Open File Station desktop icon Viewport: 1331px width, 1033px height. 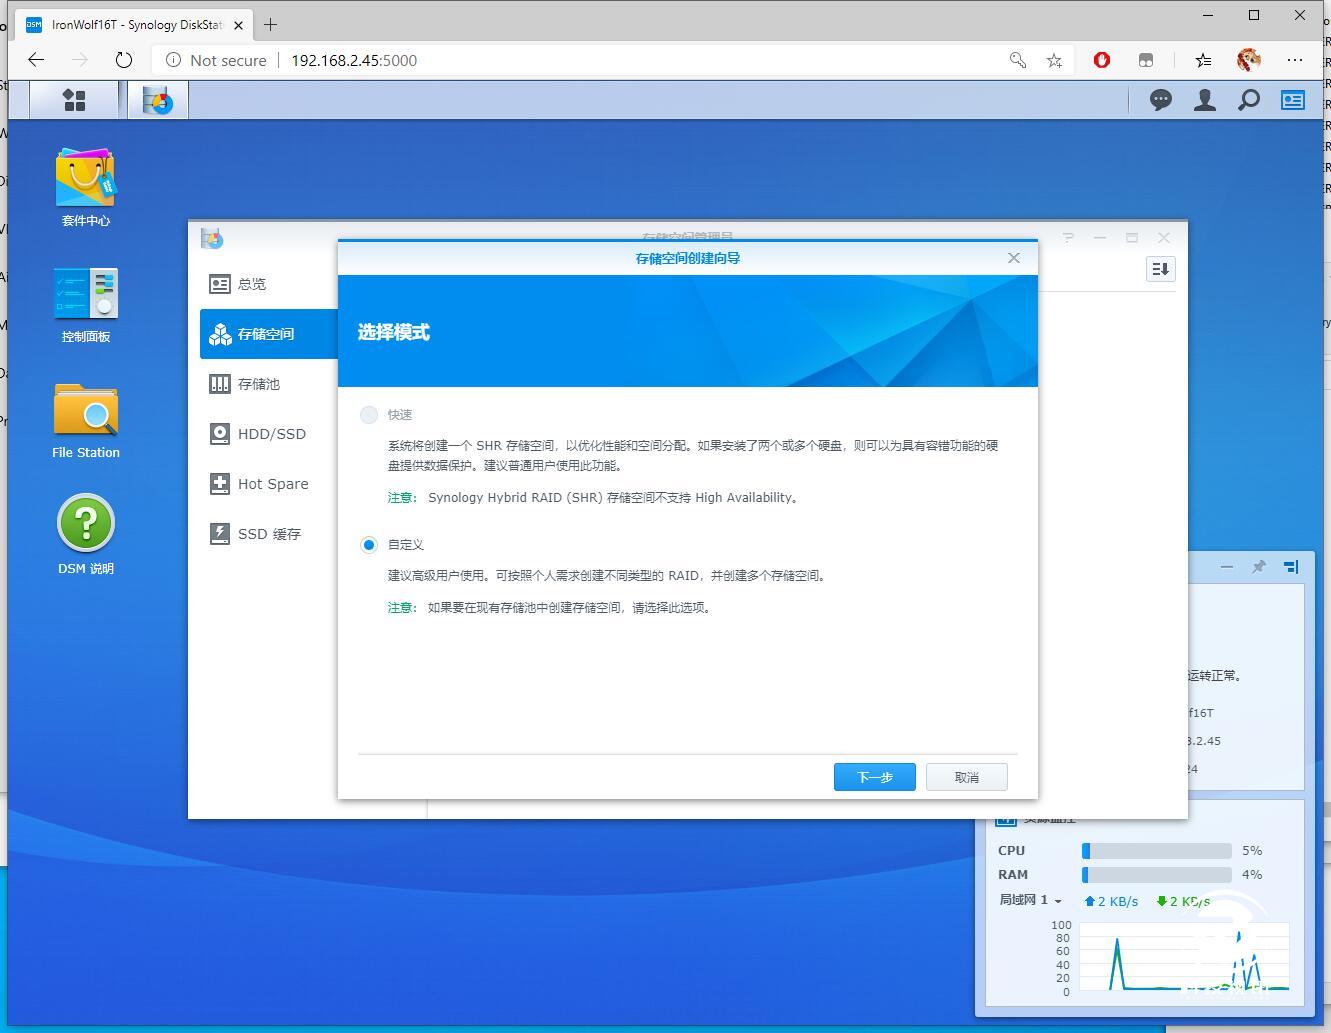[86, 421]
